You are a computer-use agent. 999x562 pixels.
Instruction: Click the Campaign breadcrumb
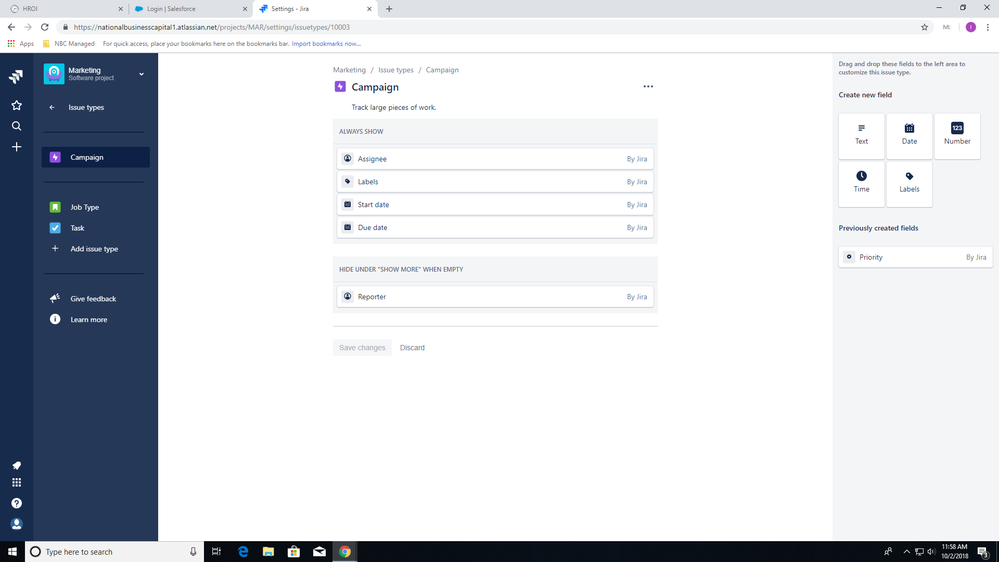[442, 70]
